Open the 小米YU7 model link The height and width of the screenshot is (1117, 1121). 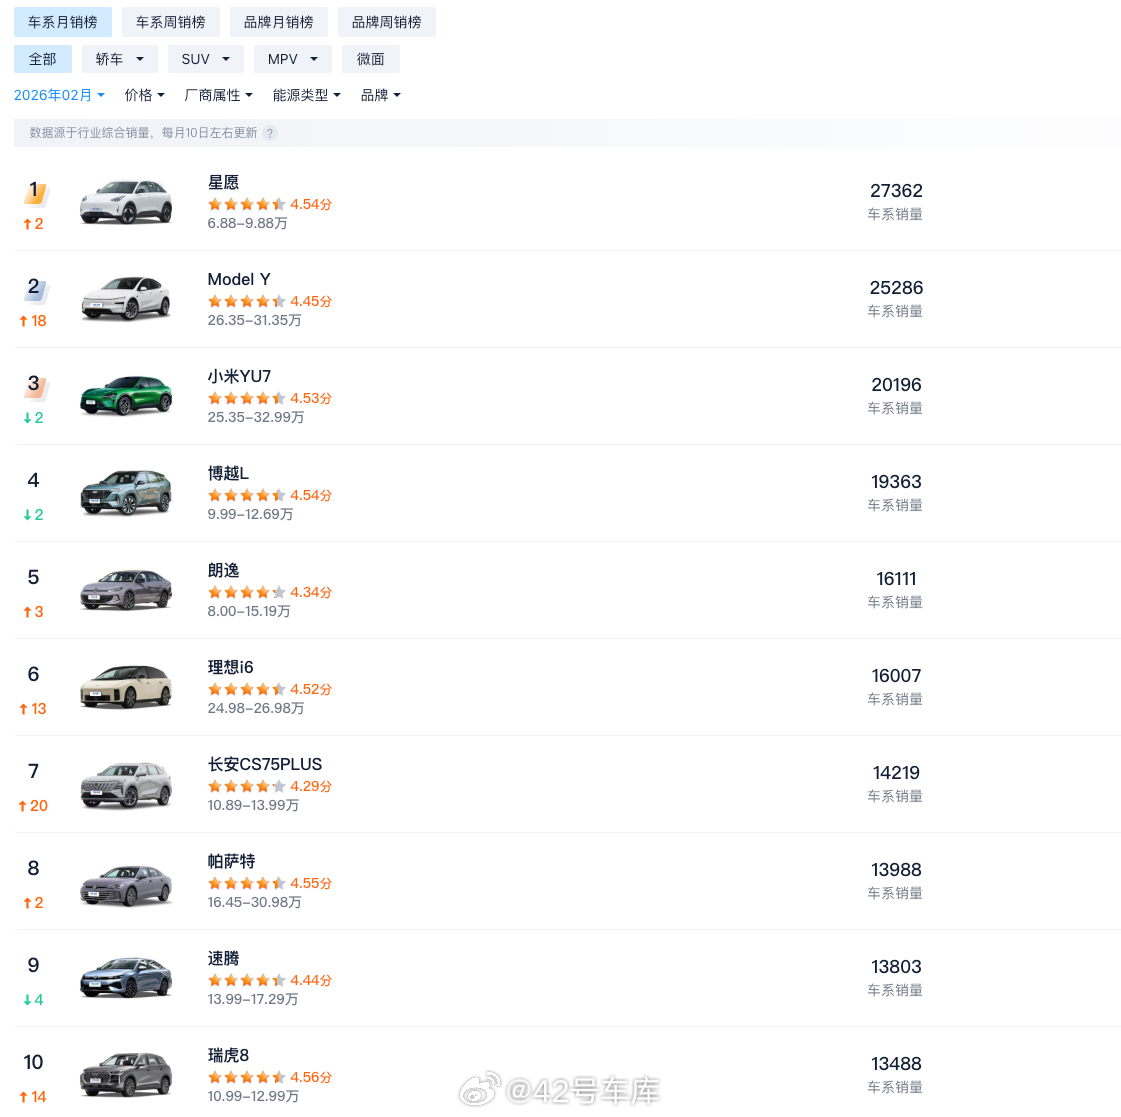click(x=239, y=376)
